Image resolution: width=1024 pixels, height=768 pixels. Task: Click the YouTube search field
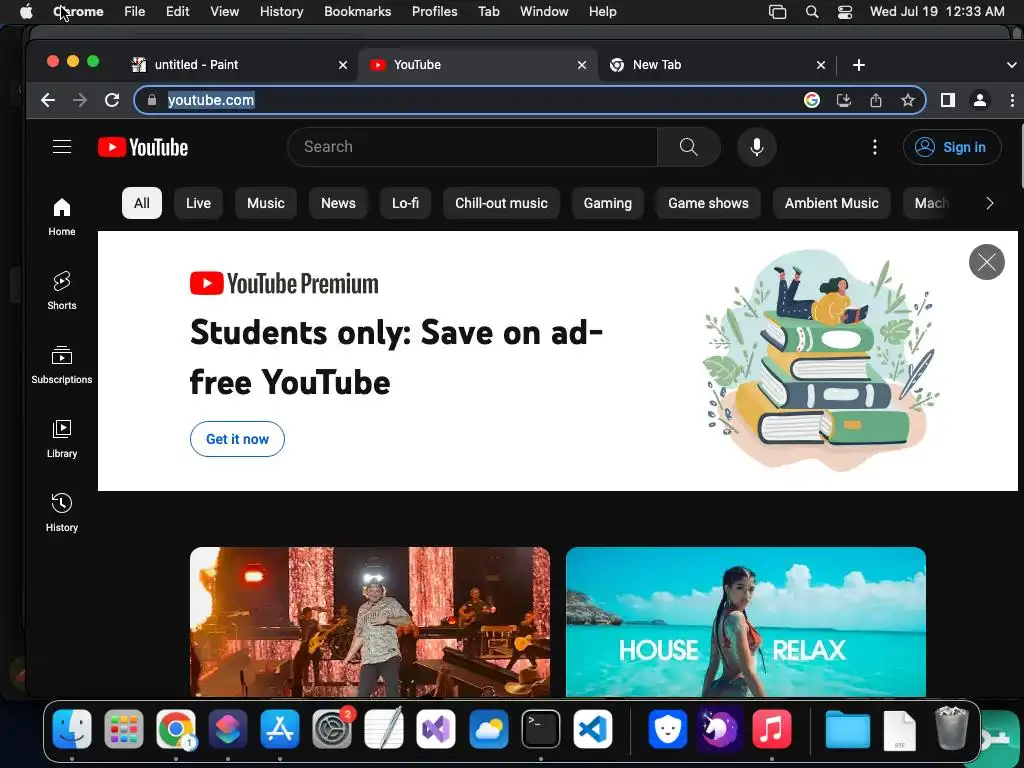coord(472,147)
